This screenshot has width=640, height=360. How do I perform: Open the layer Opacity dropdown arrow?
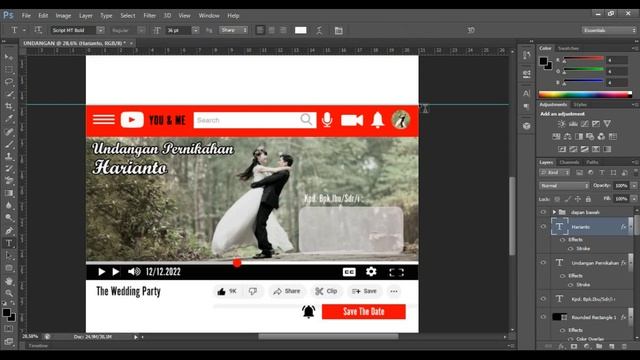634,186
